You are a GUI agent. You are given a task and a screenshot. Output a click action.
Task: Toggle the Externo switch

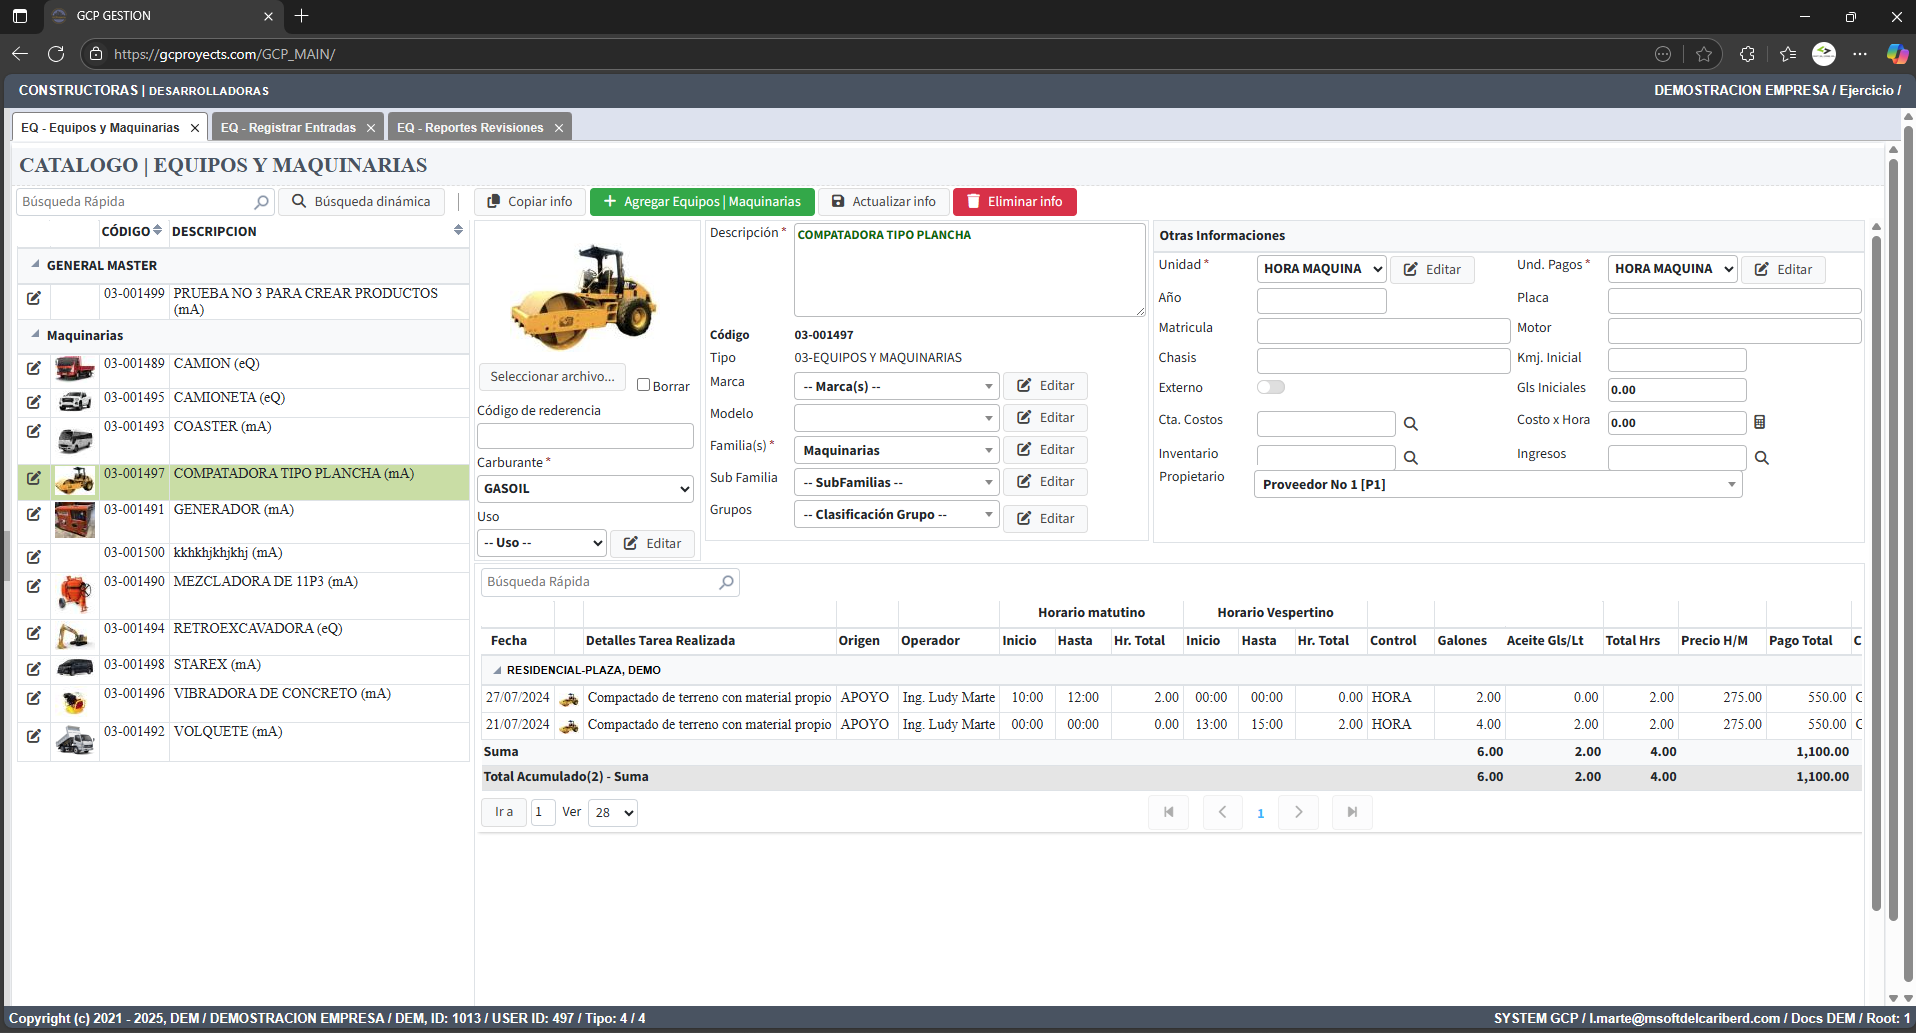pos(1271,387)
